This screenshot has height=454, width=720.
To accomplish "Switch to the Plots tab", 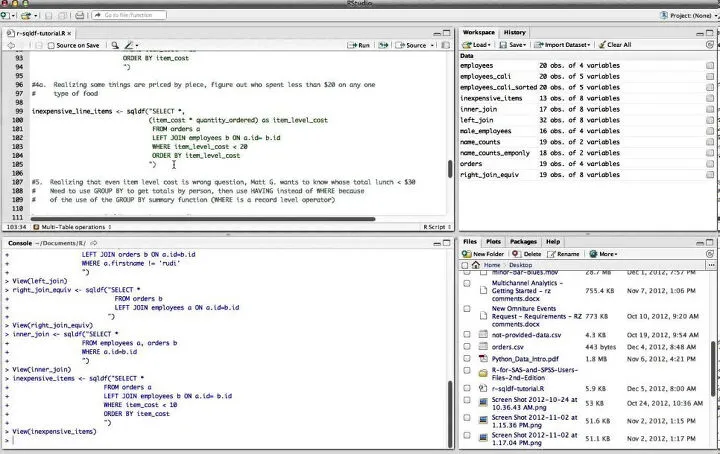I will [494, 241].
